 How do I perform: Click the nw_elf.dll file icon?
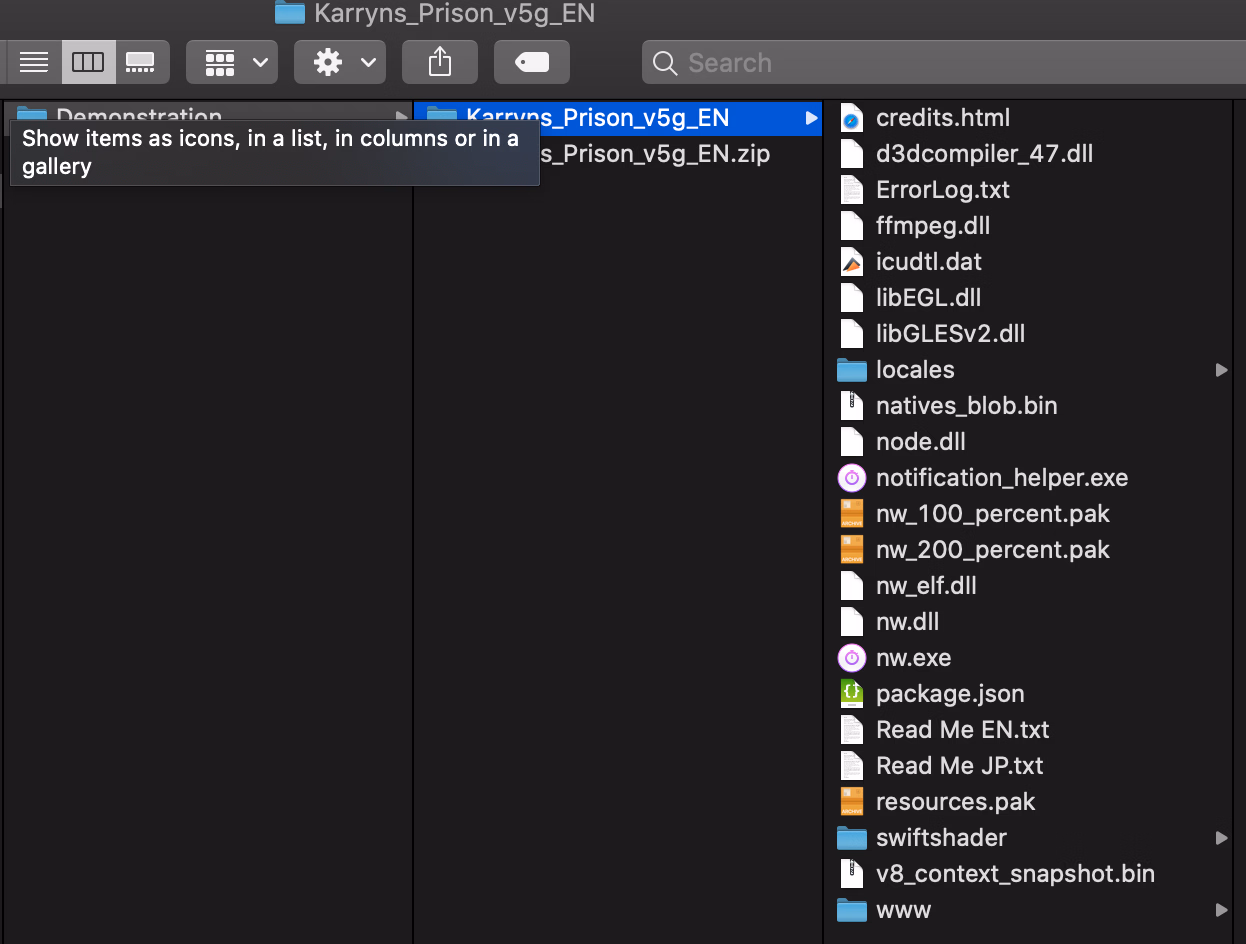[x=852, y=586]
